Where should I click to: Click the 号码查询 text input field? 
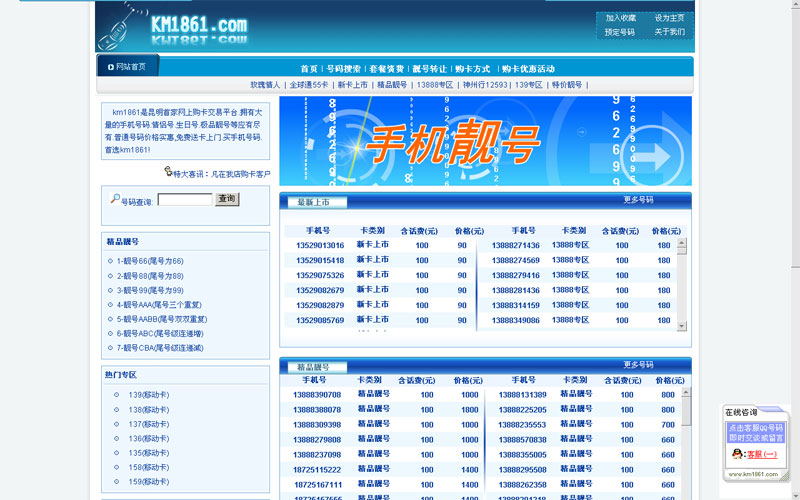(x=184, y=200)
